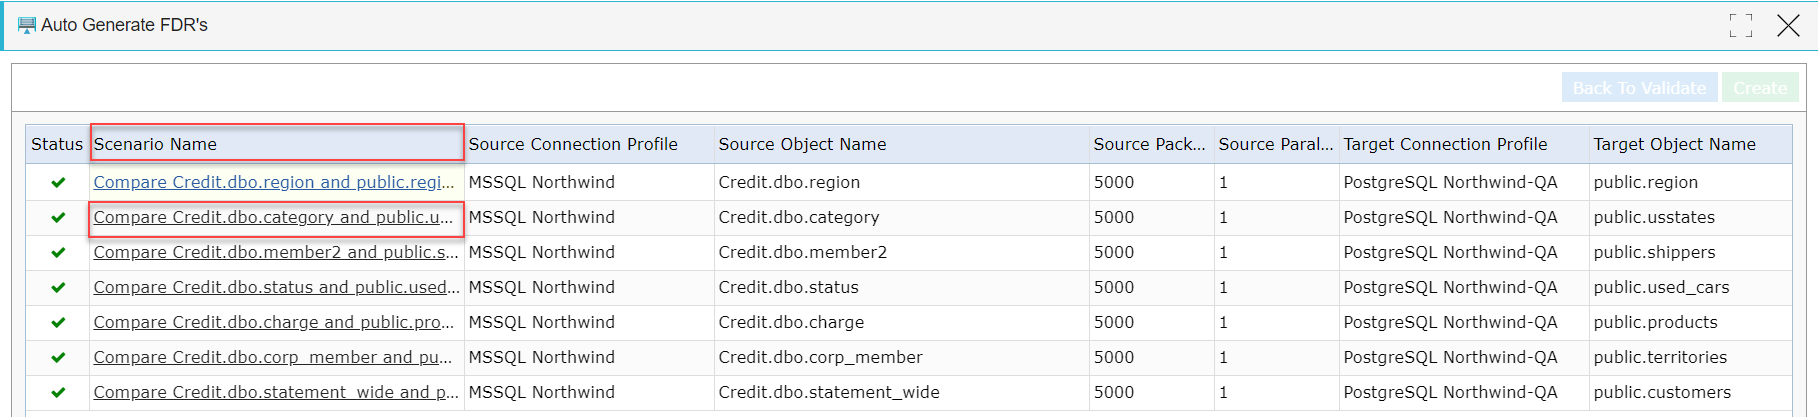1818x417 pixels.
Task: Click the Back To Validate button
Action: 1639,88
